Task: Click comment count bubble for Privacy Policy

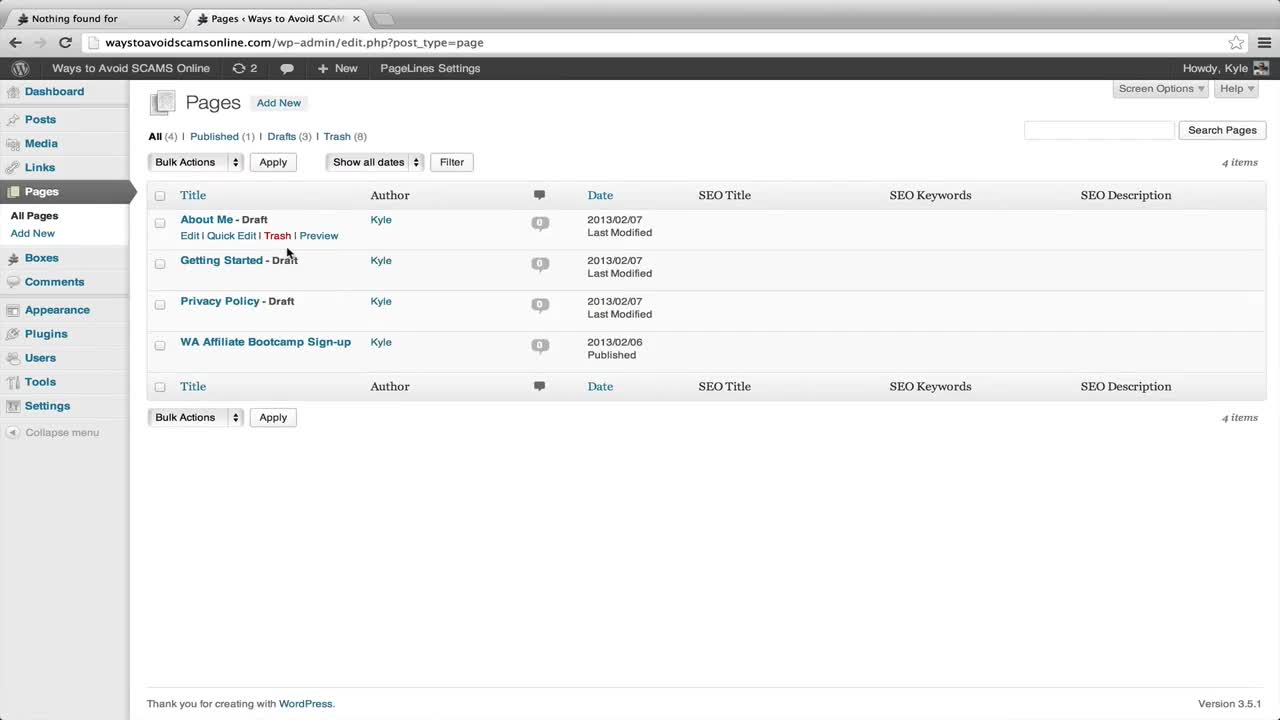Action: (x=540, y=305)
